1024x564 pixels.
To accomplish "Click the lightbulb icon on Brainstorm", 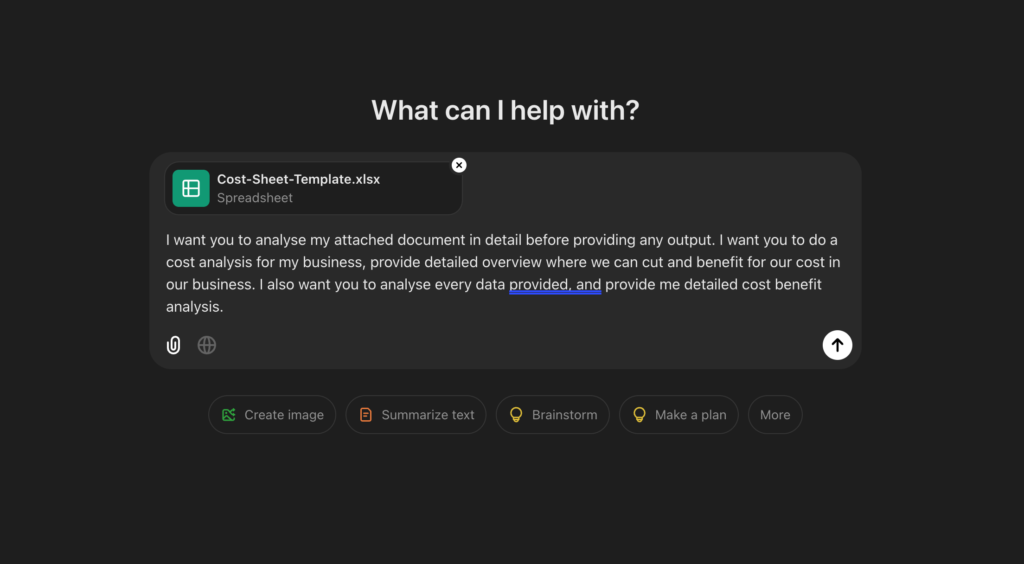I will tap(516, 415).
